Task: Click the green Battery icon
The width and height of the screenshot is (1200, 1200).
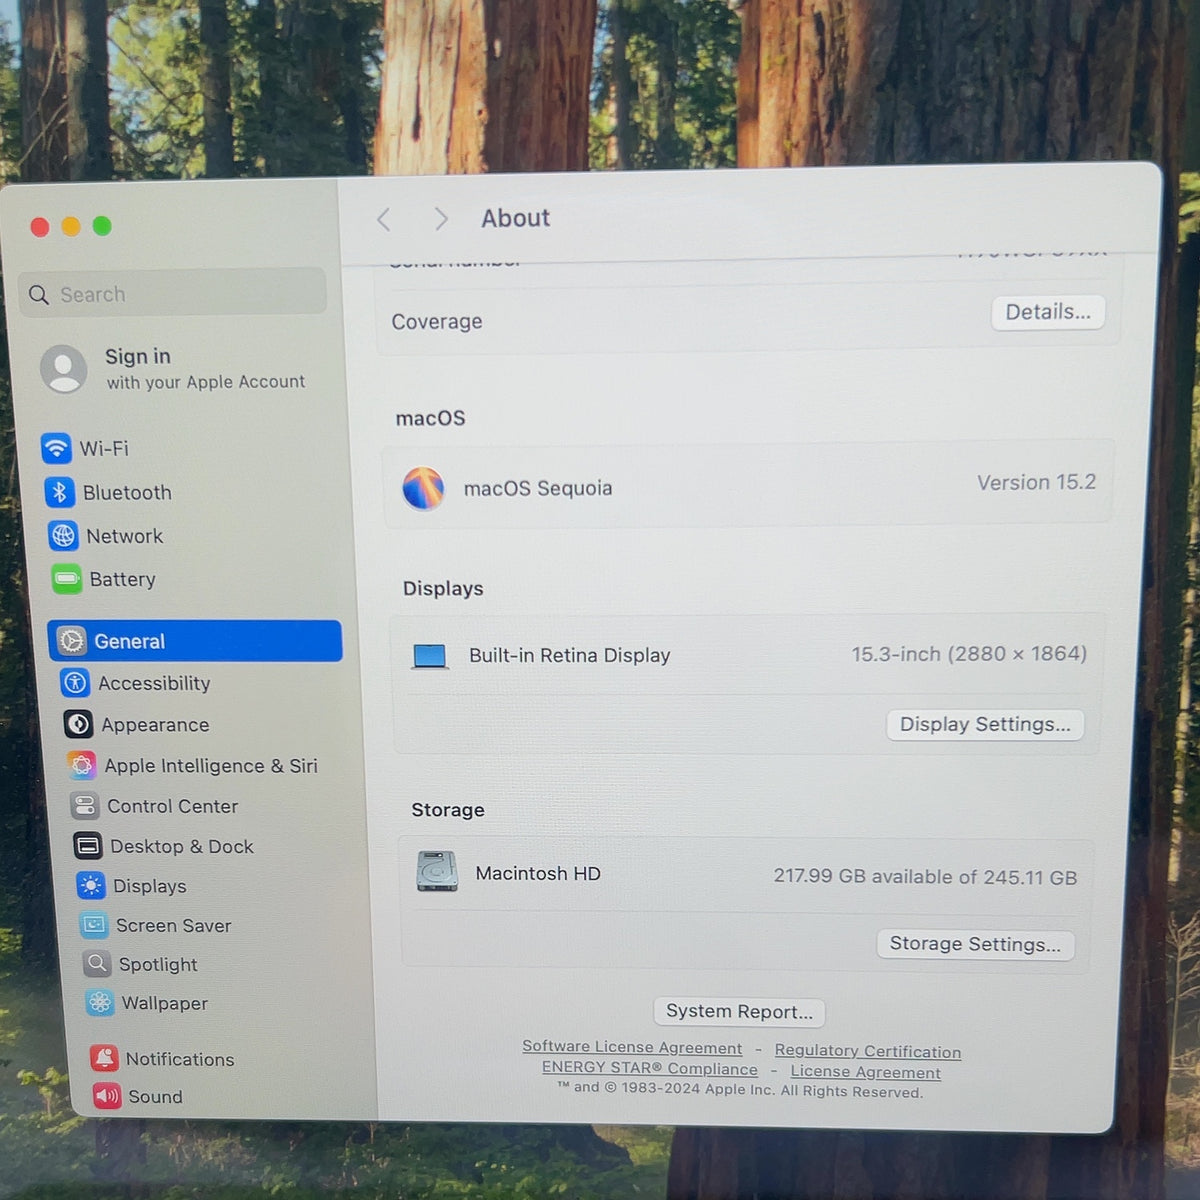Action: (x=67, y=579)
